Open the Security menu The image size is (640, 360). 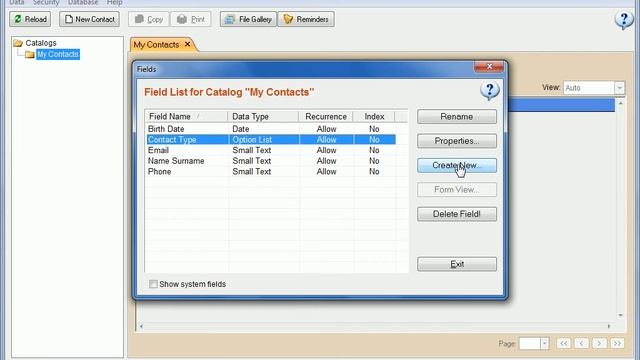(x=46, y=2)
